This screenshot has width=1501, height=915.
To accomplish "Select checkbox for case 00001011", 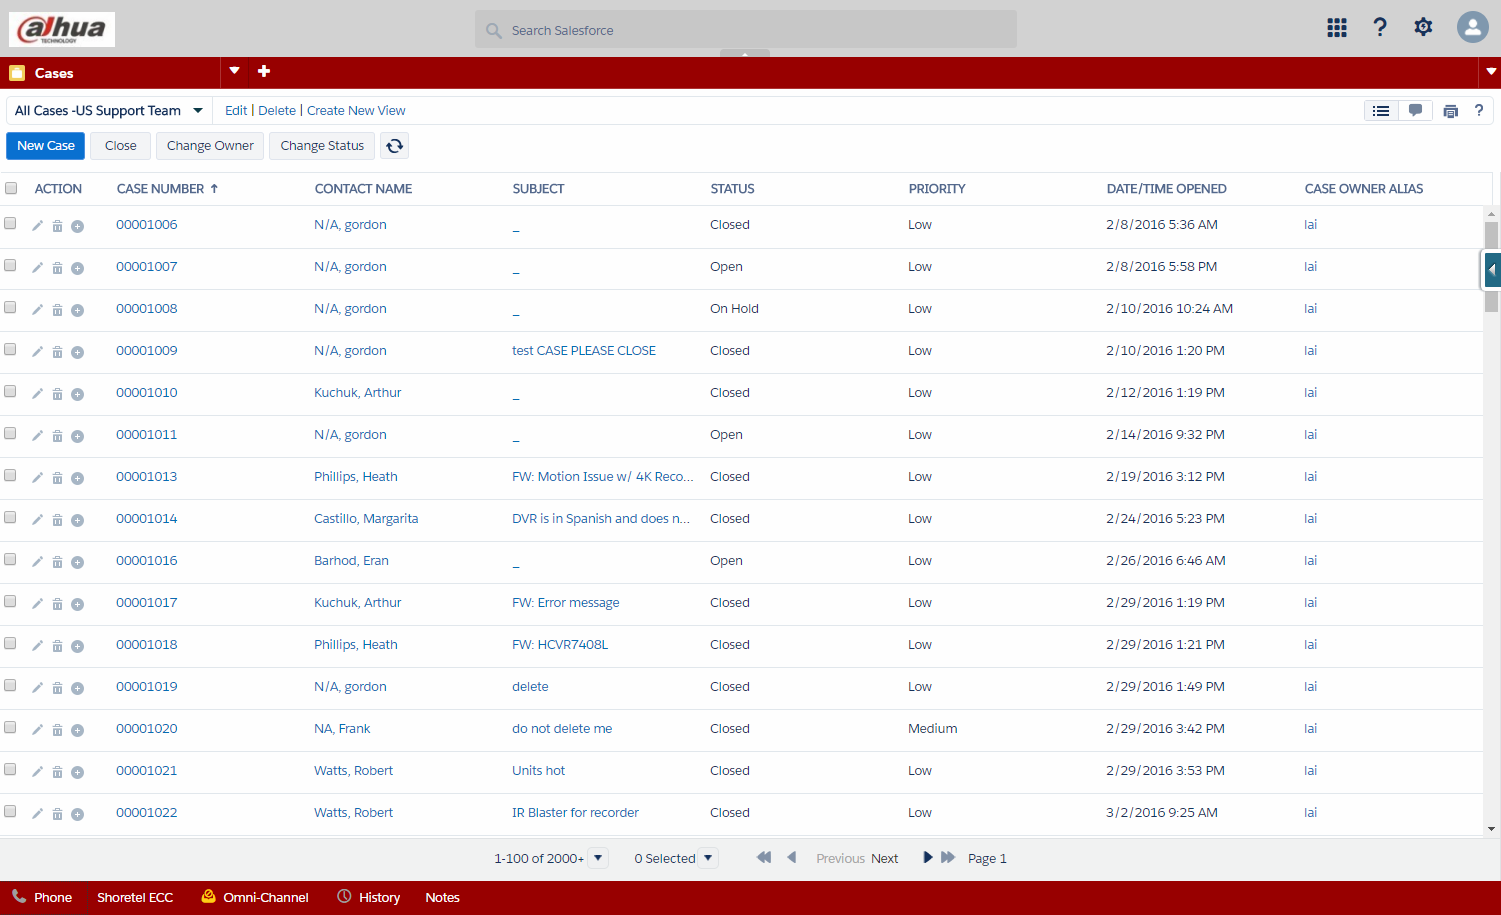I will tap(10, 433).
